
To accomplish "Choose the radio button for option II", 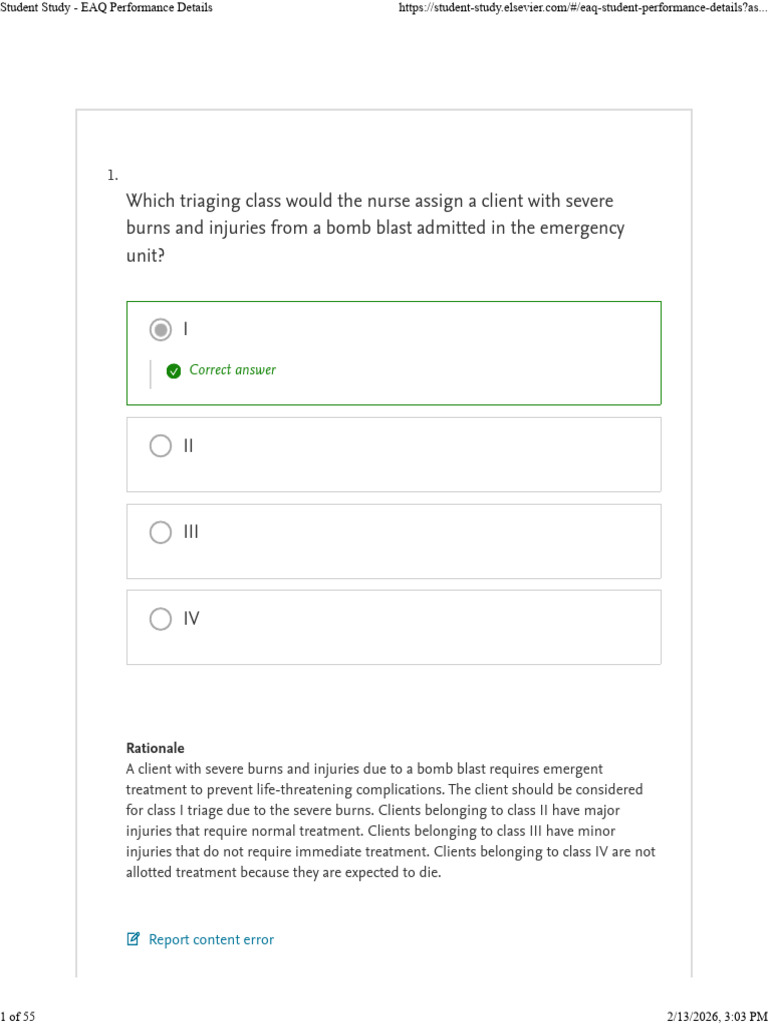I will click(161, 446).
